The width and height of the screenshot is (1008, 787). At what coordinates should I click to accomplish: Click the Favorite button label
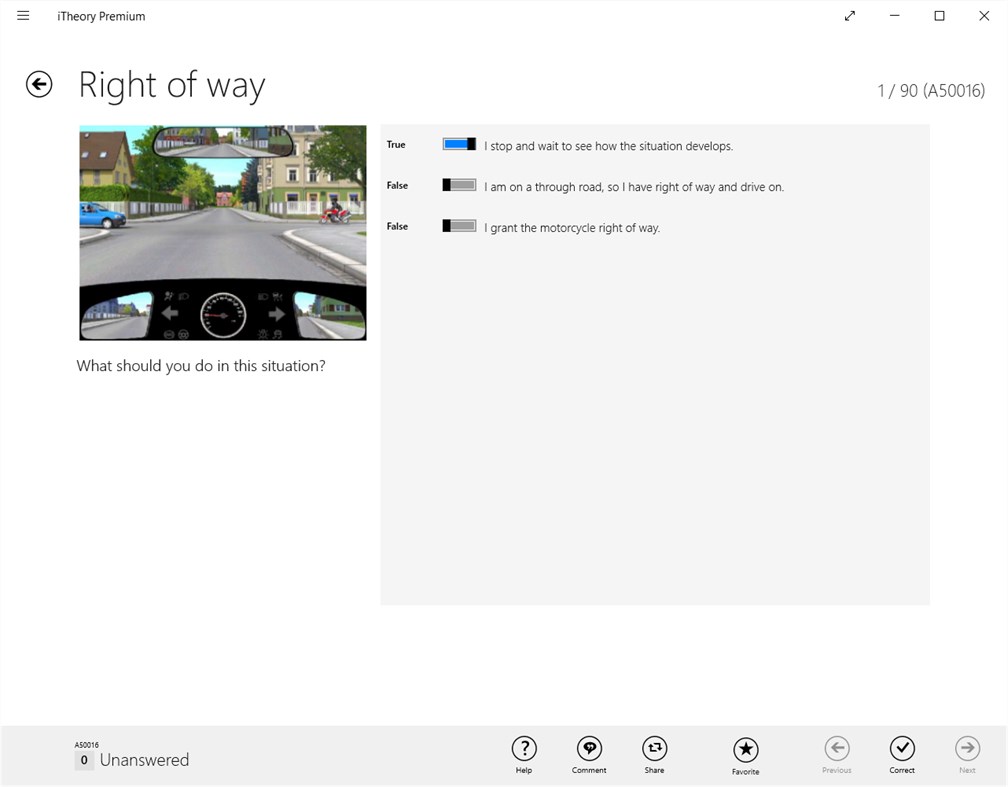coord(745,768)
